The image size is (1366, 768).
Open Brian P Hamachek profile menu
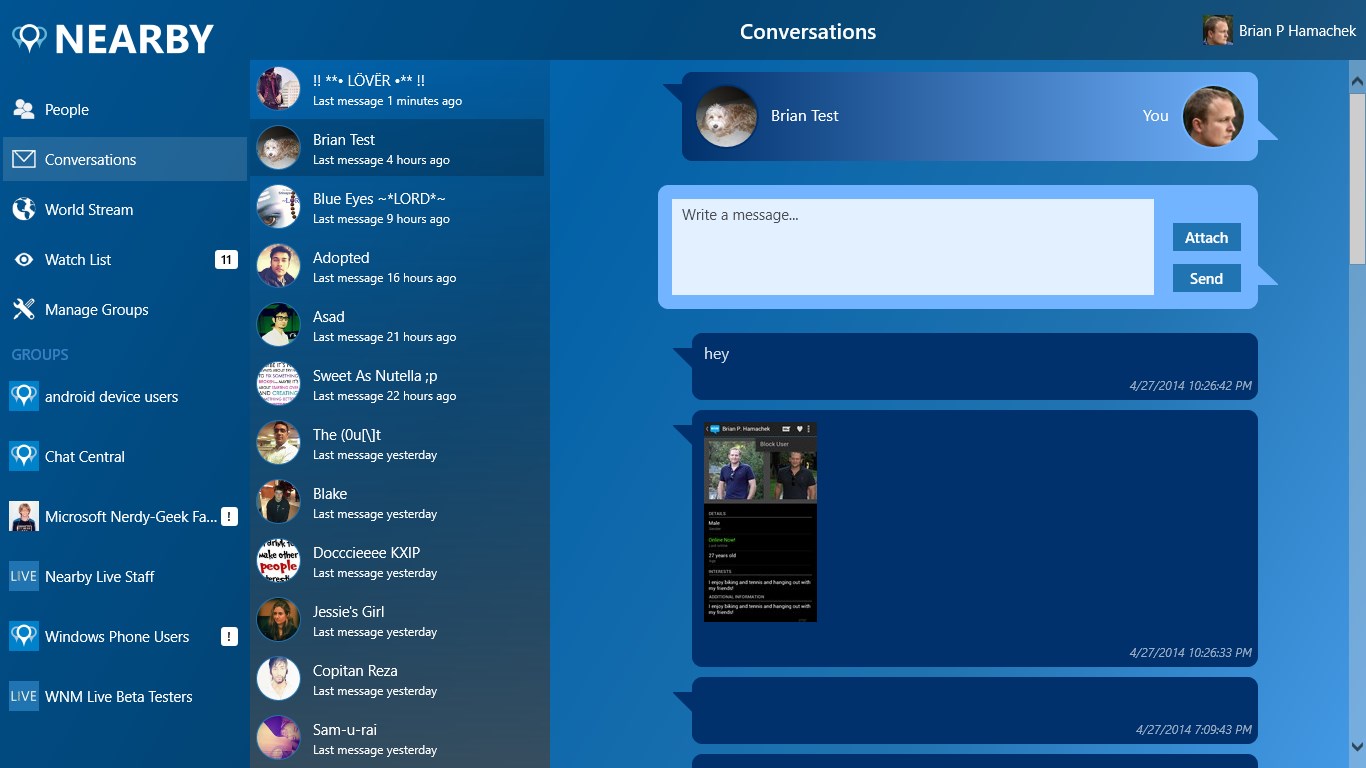point(1279,31)
